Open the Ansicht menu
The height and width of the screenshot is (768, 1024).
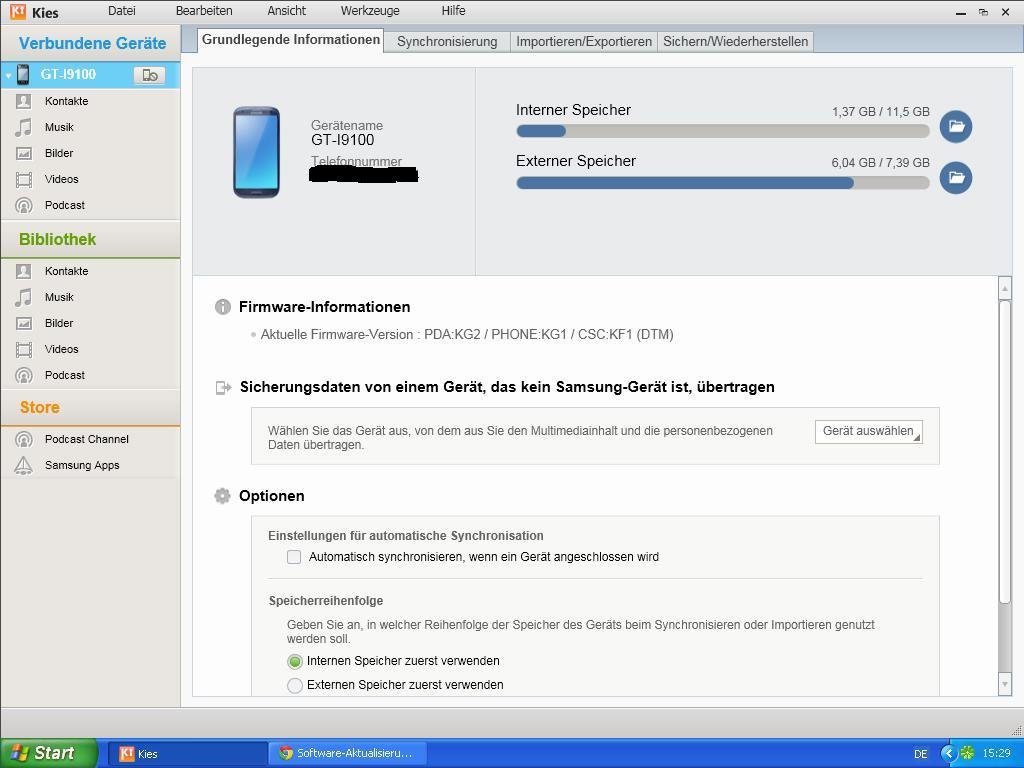tap(287, 10)
